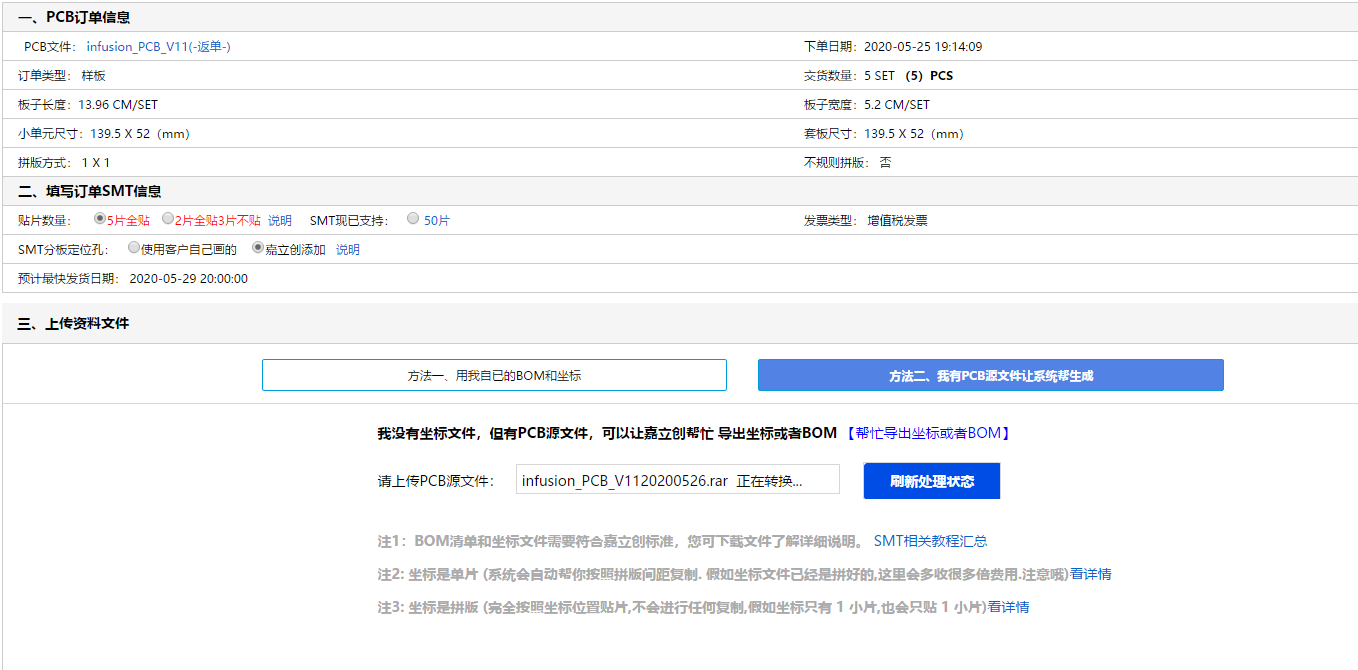Click the delivery quantity 5 SET (5) PCS

[x=909, y=76]
